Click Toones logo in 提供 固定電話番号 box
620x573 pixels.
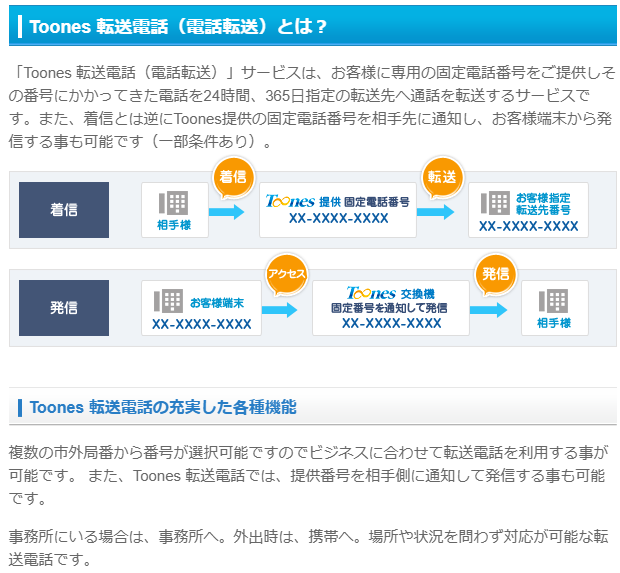[x=290, y=201]
